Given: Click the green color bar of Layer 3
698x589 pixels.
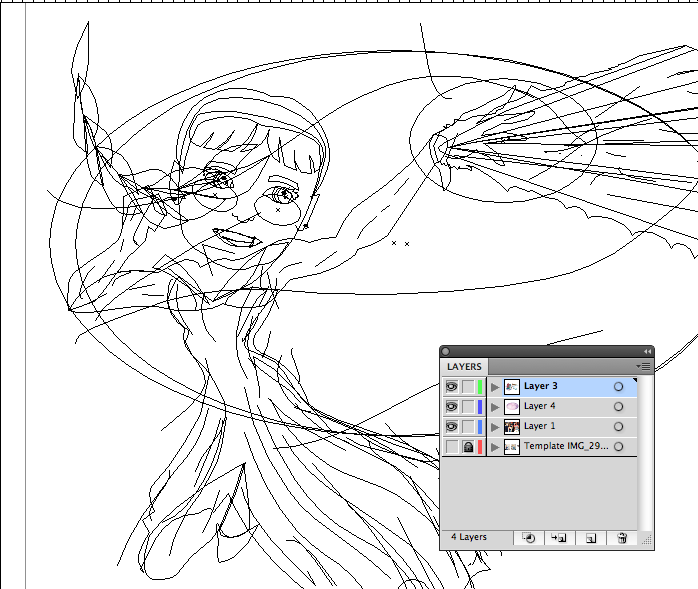Looking at the screenshot, I should 480,386.
